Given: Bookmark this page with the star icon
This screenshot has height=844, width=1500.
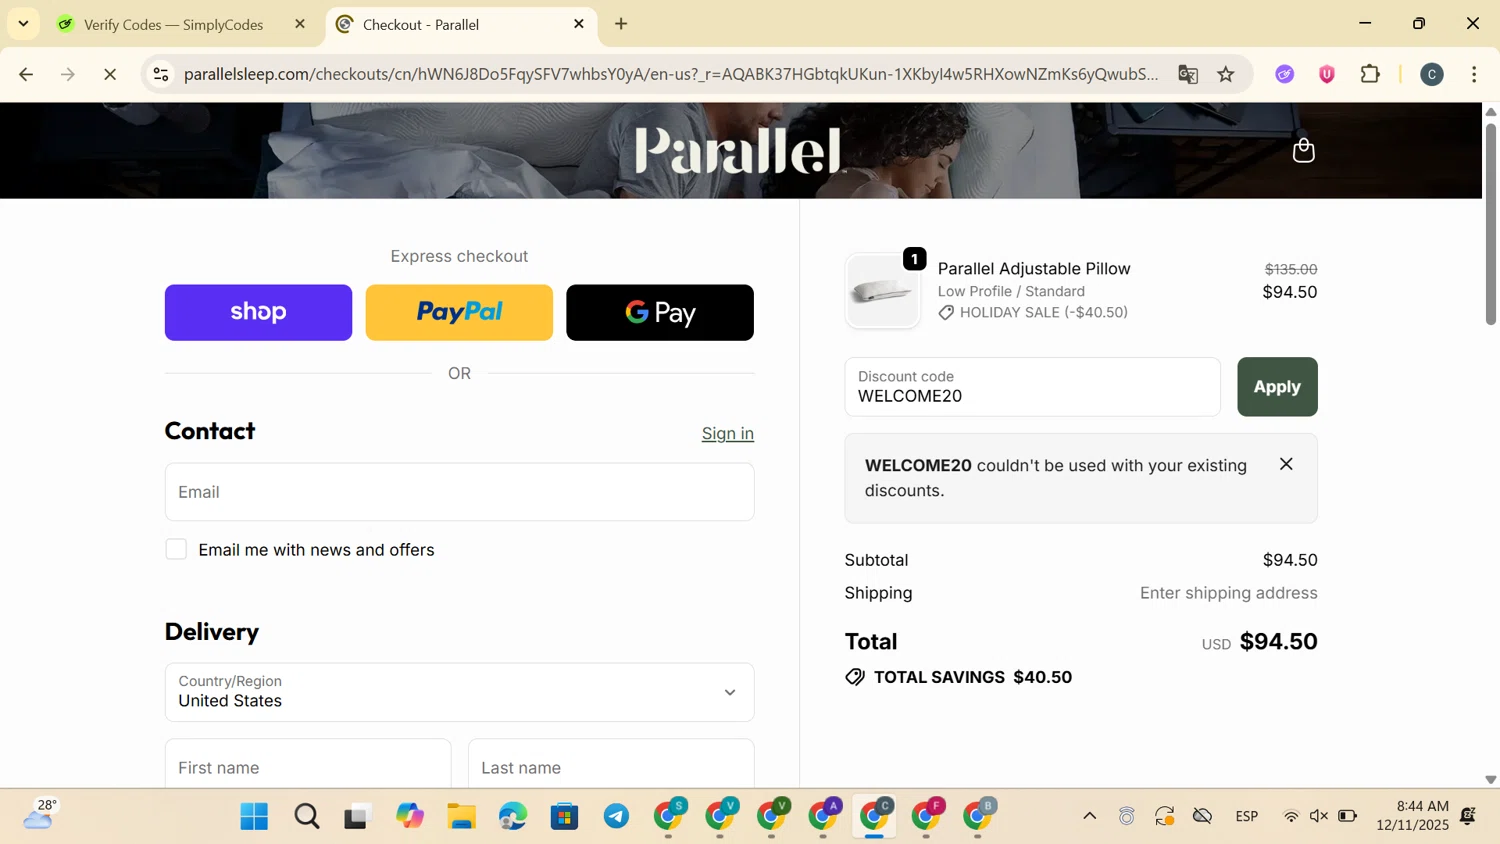Looking at the screenshot, I should point(1226,74).
